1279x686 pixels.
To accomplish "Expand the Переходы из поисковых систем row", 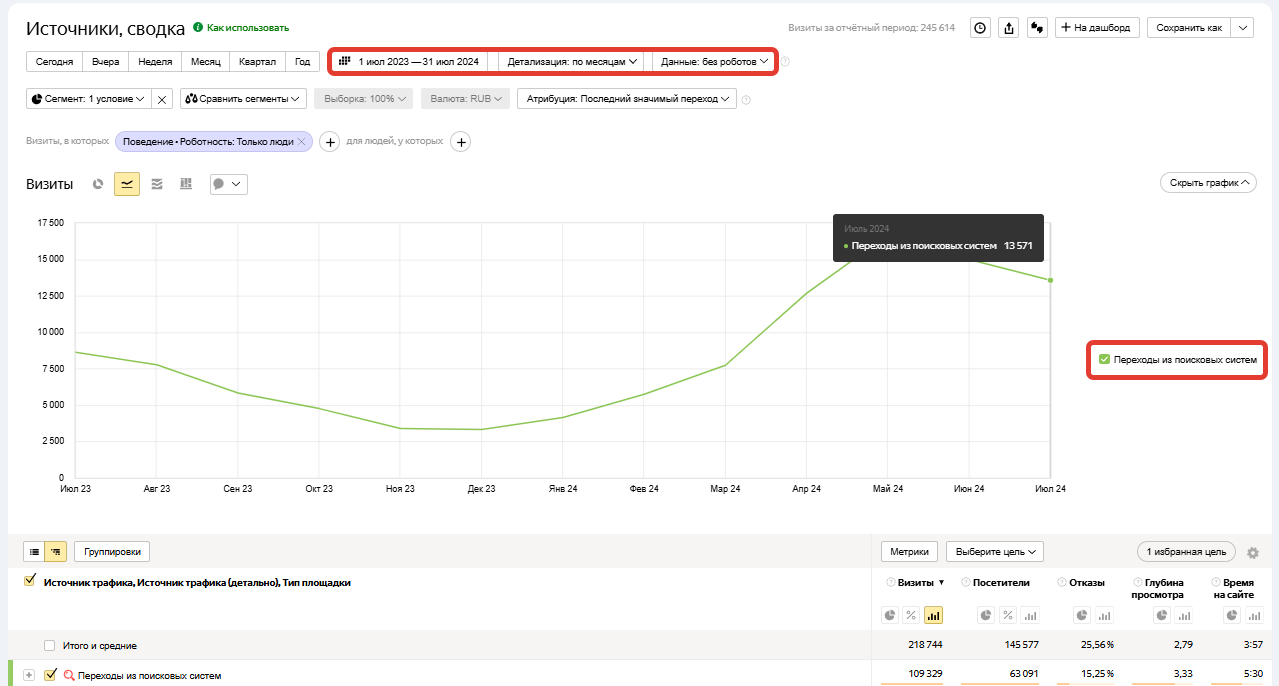I will [x=29, y=675].
